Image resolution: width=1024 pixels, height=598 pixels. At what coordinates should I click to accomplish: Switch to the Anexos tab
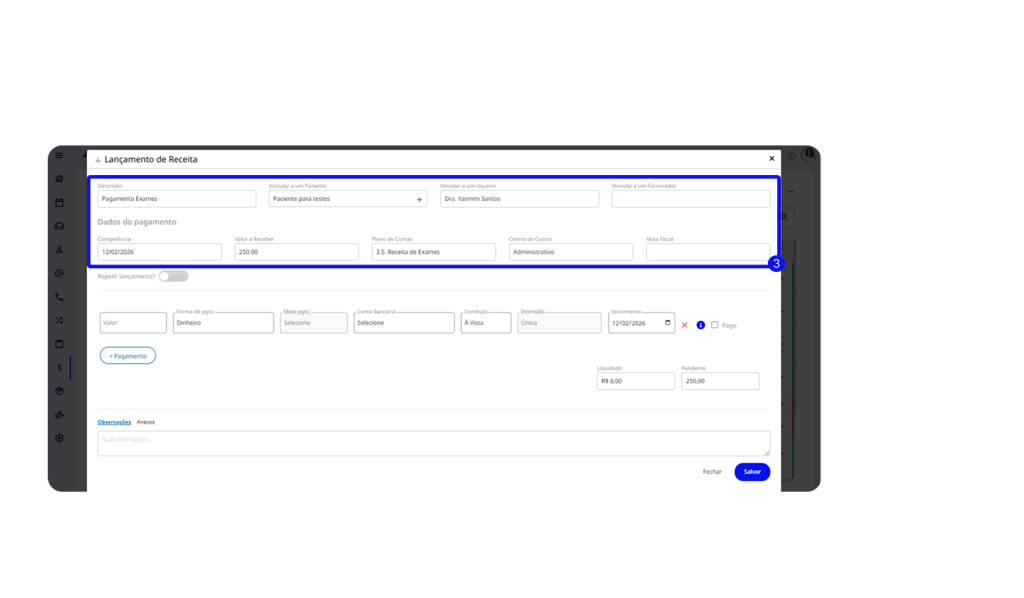[x=146, y=422]
